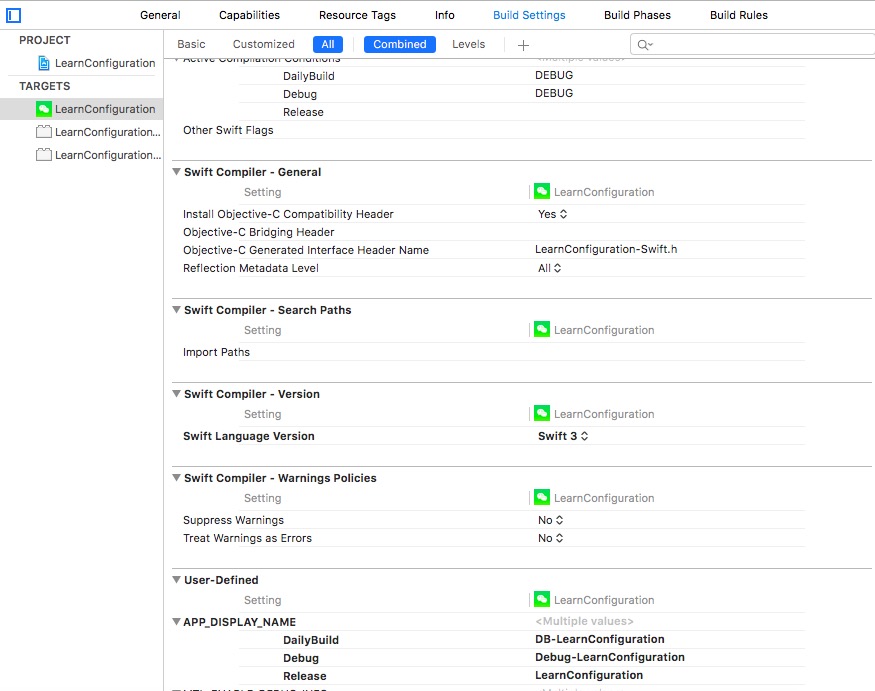Select LearnConfiguration under PROJECT
The width and height of the screenshot is (875, 691).
pyautogui.click(x=105, y=63)
